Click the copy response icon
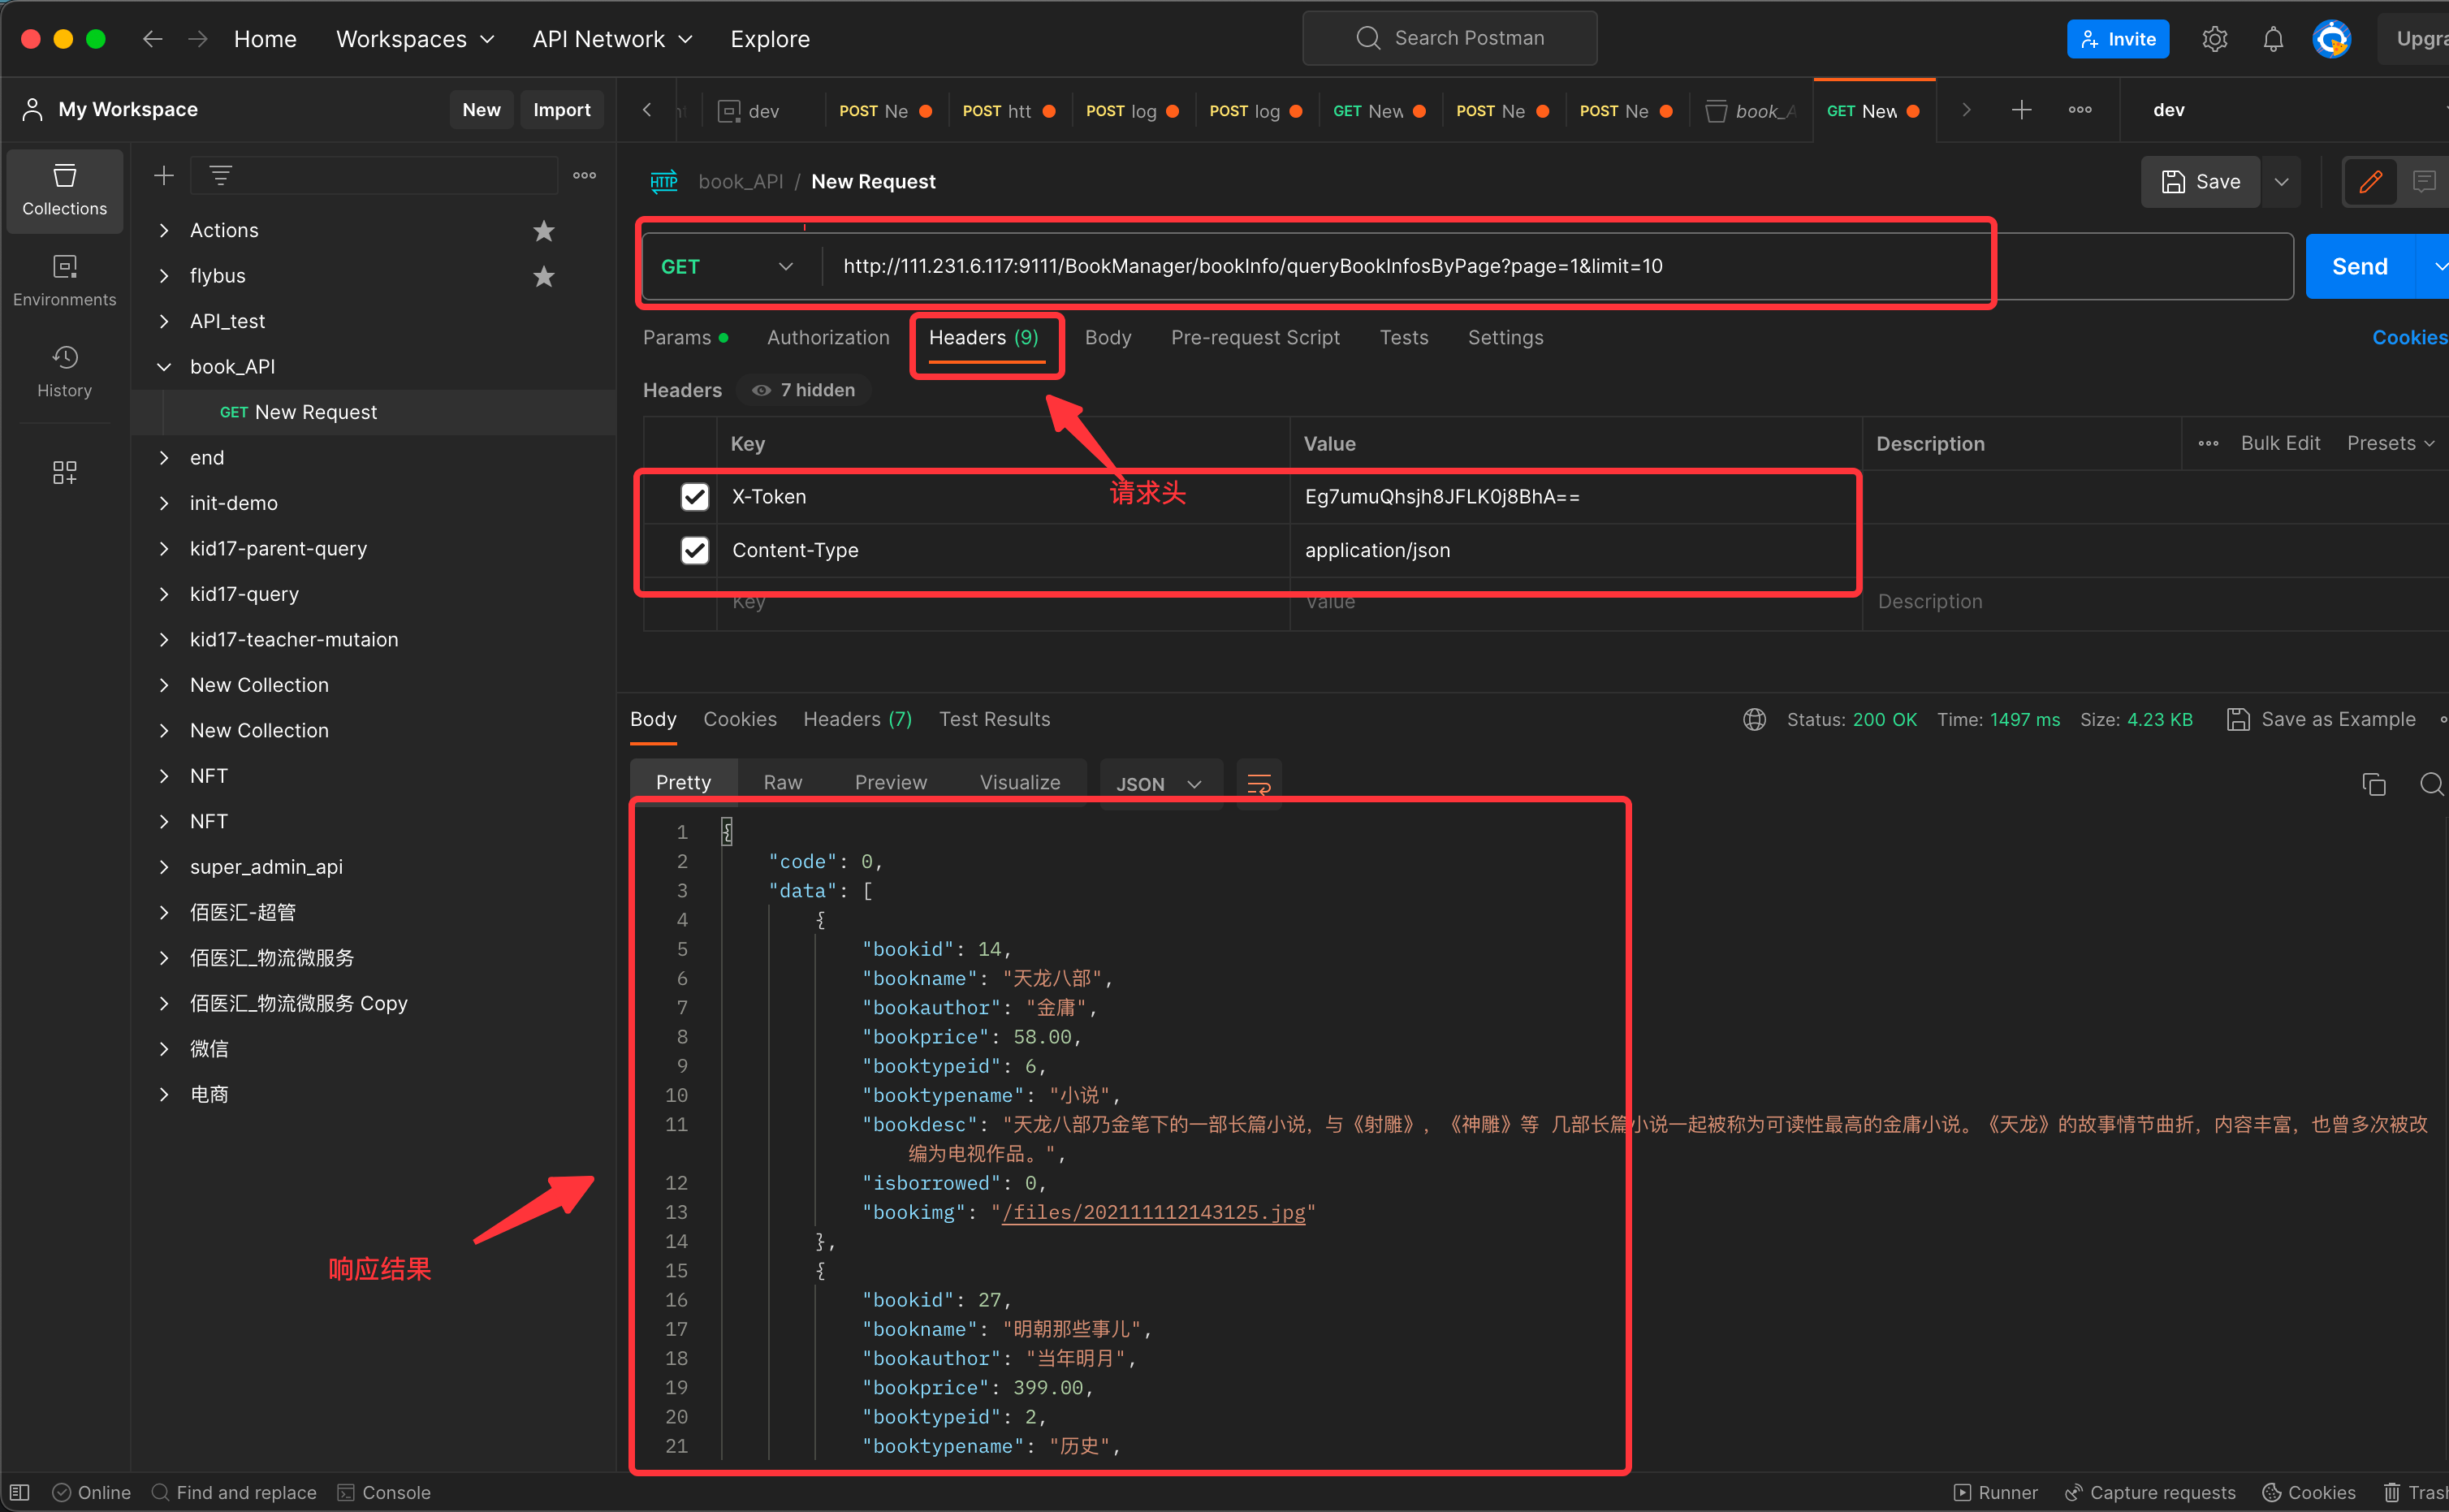Image resolution: width=2449 pixels, height=1512 pixels. pos(2373,784)
